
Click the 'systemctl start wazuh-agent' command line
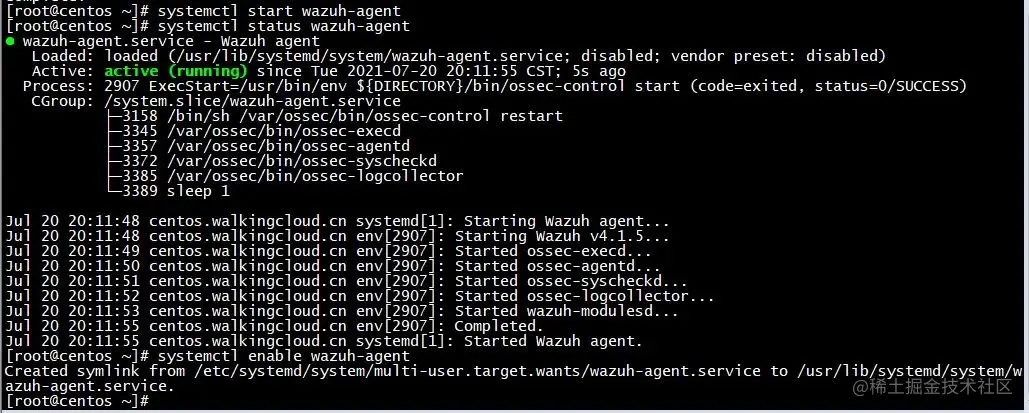203,11
